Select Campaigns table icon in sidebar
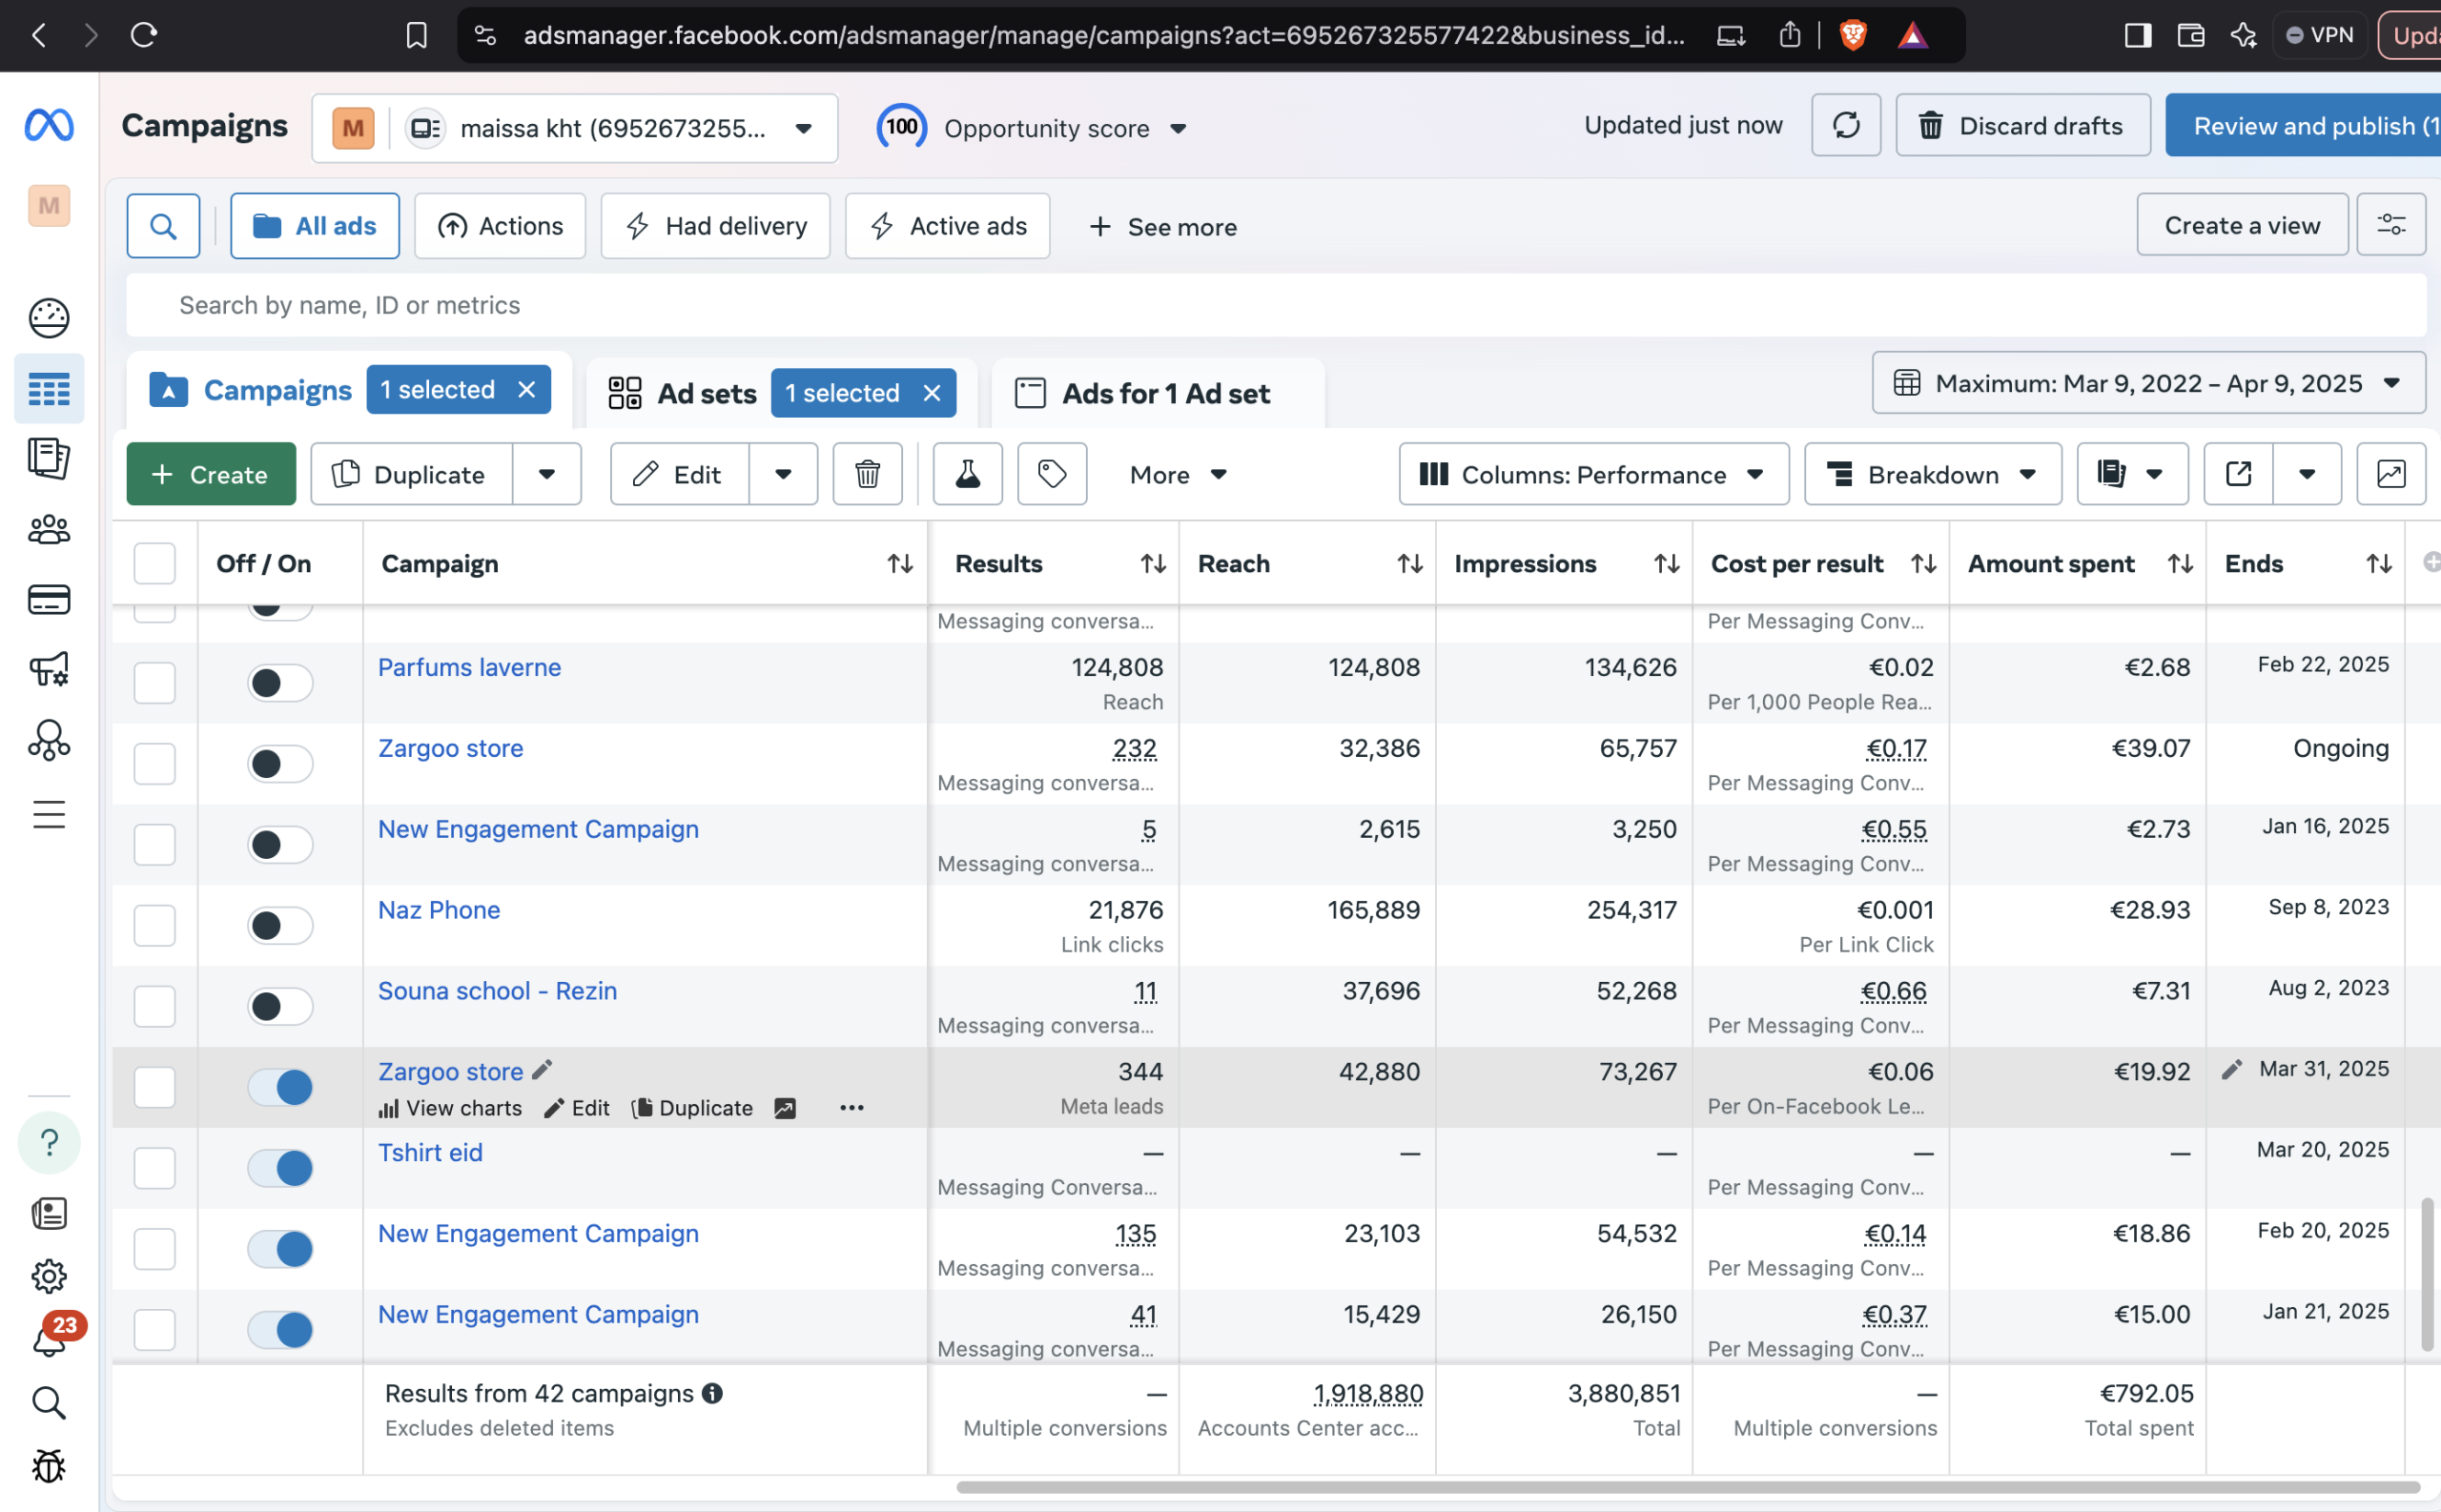Screen dimensions: 2441x1512 click(49, 388)
